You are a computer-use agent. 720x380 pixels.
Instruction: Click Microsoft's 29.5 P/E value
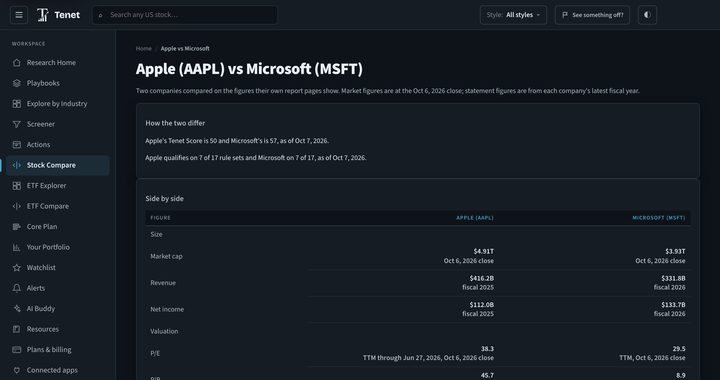click(x=679, y=349)
